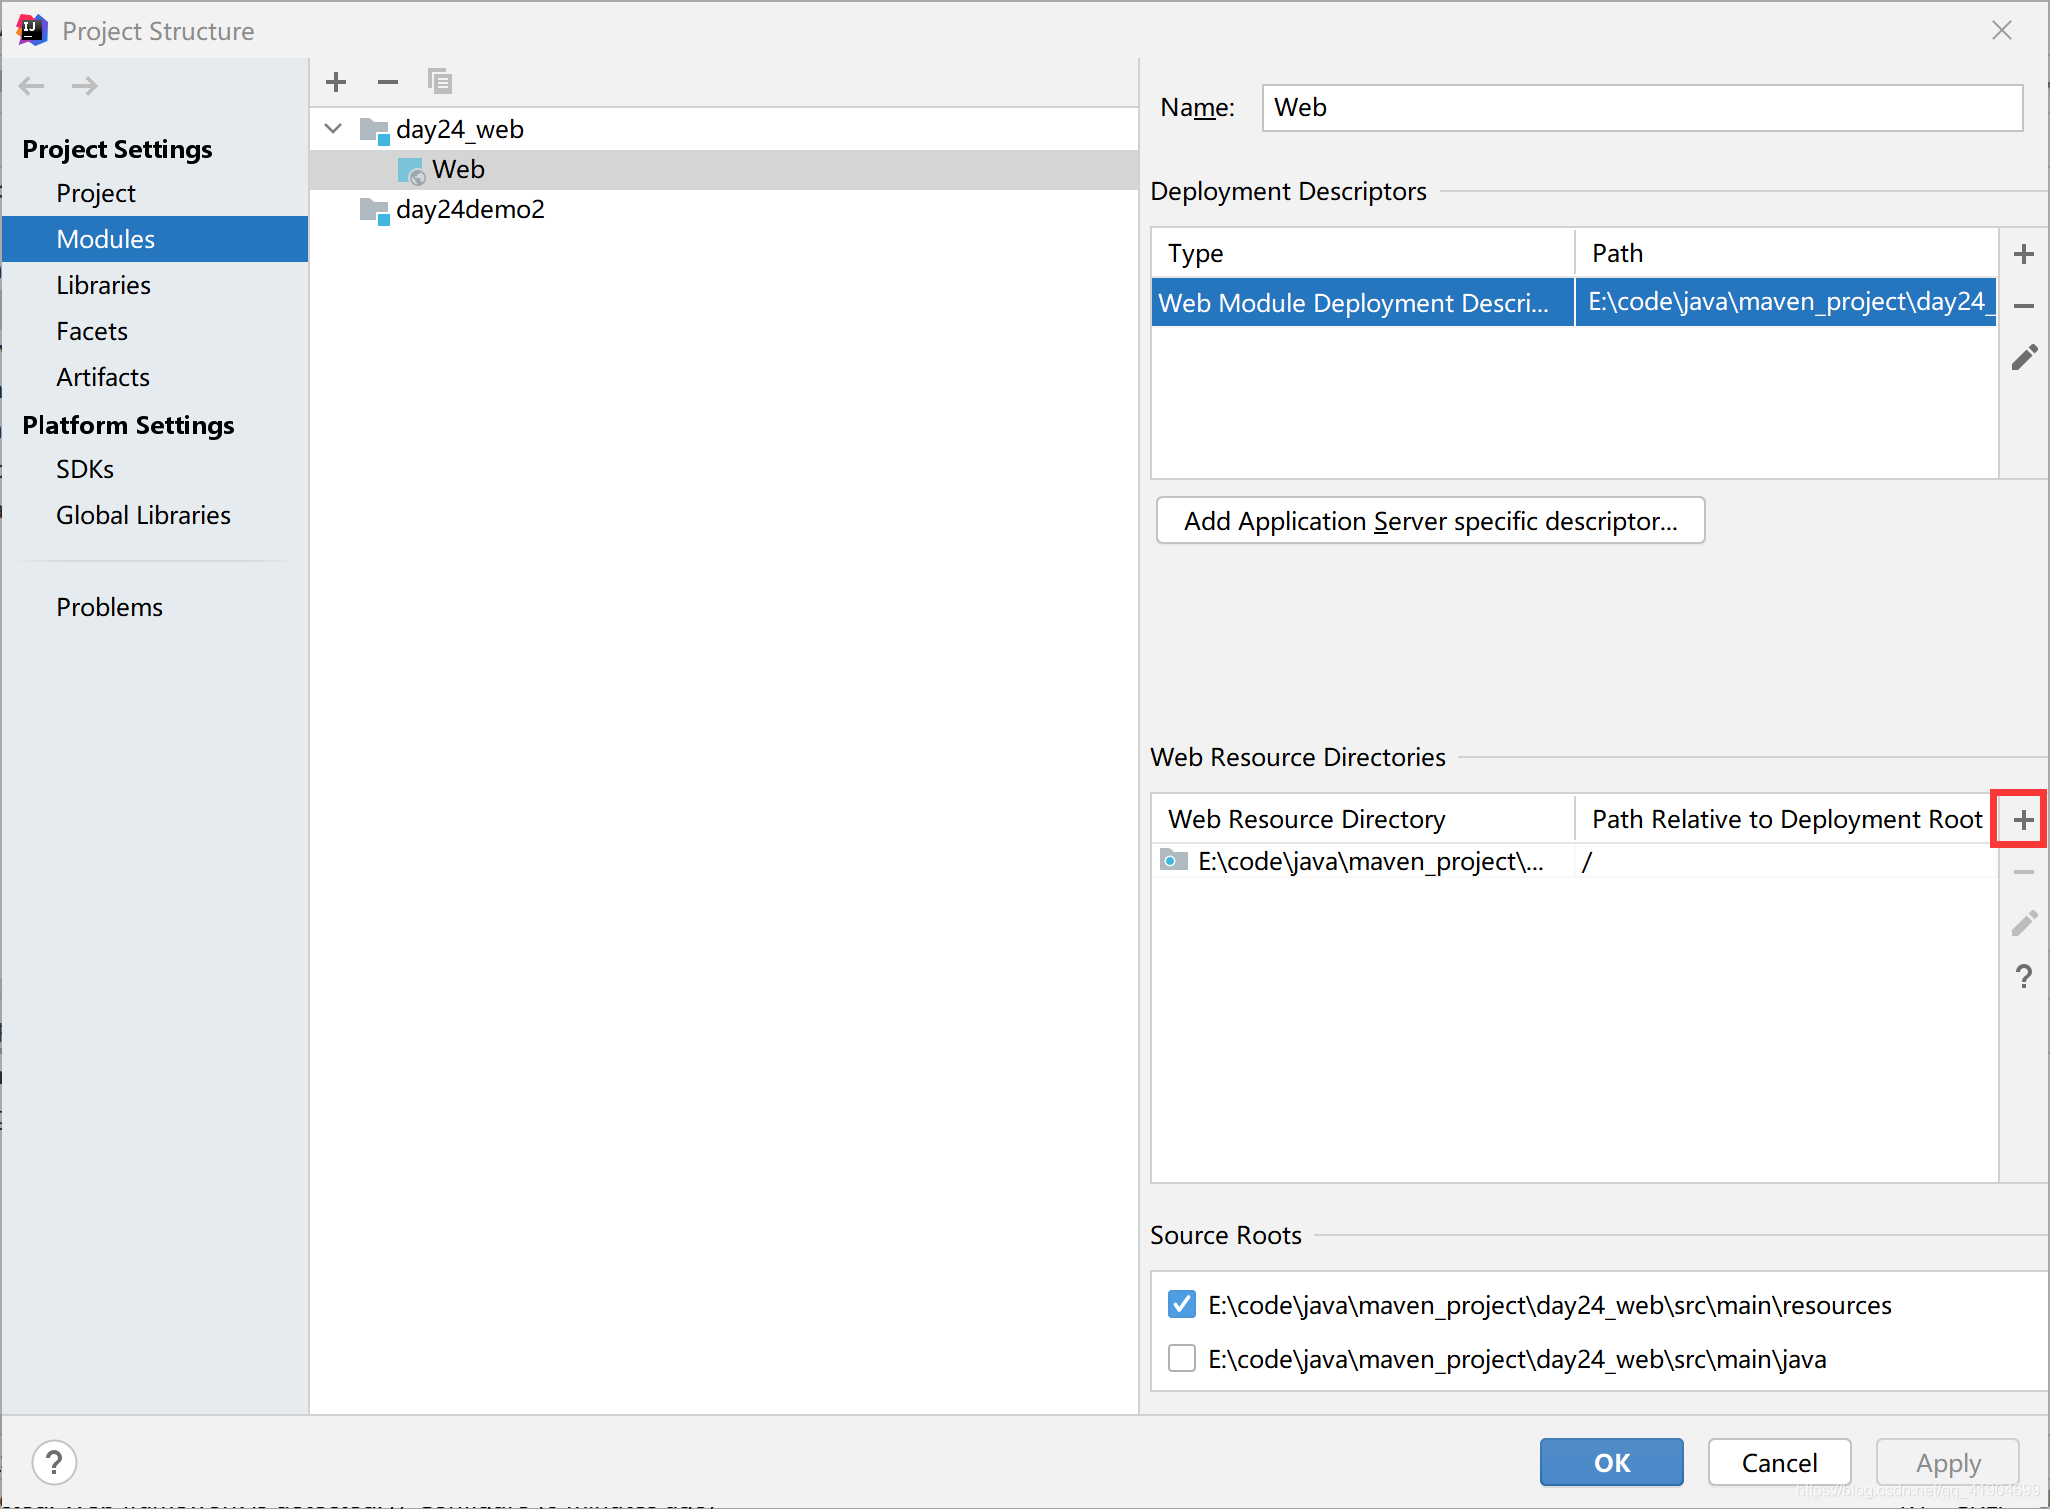2050x1509 pixels.
Task: Check the src\main\java source root
Action: coord(1182,1358)
